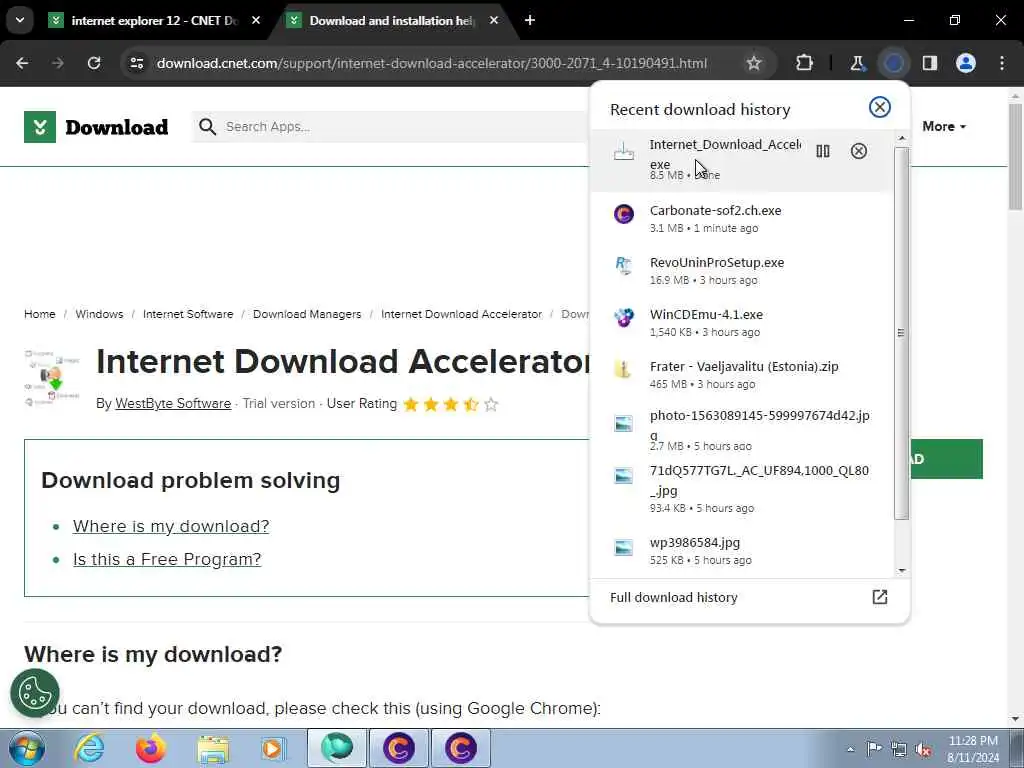The image size is (1024, 768).
Task: Click WinCDEmu-4.1.exe file icon
Action: click(x=624, y=317)
